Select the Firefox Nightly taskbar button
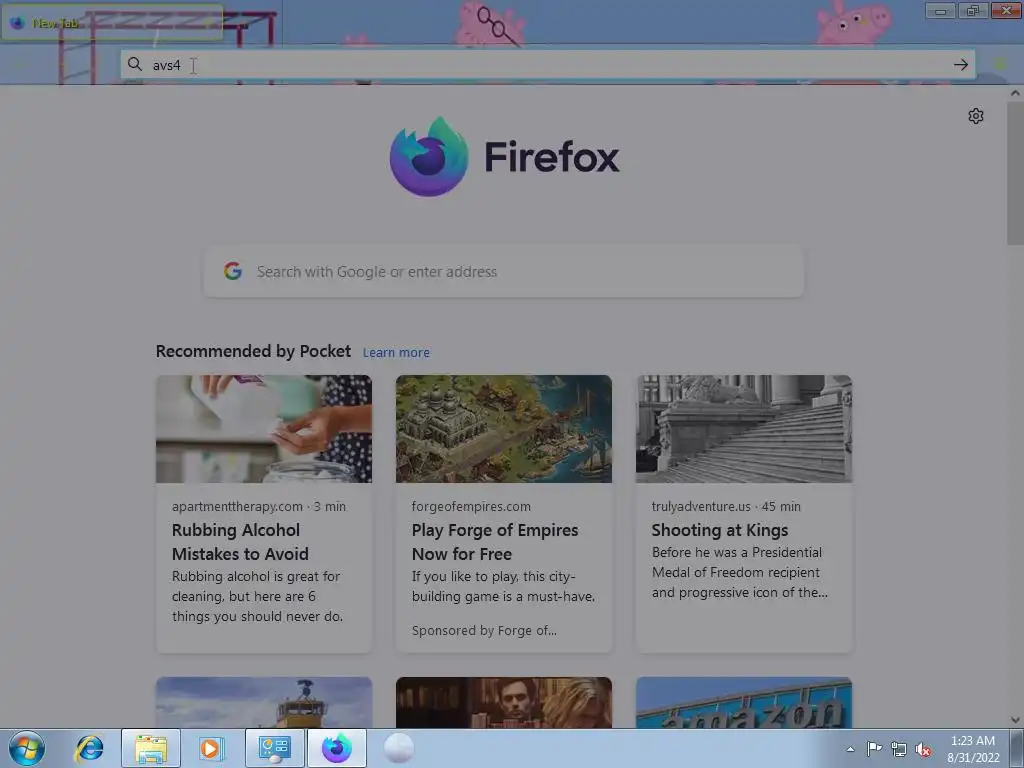The height and width of the screenshot is (768, 1024). tap(336, 748)
